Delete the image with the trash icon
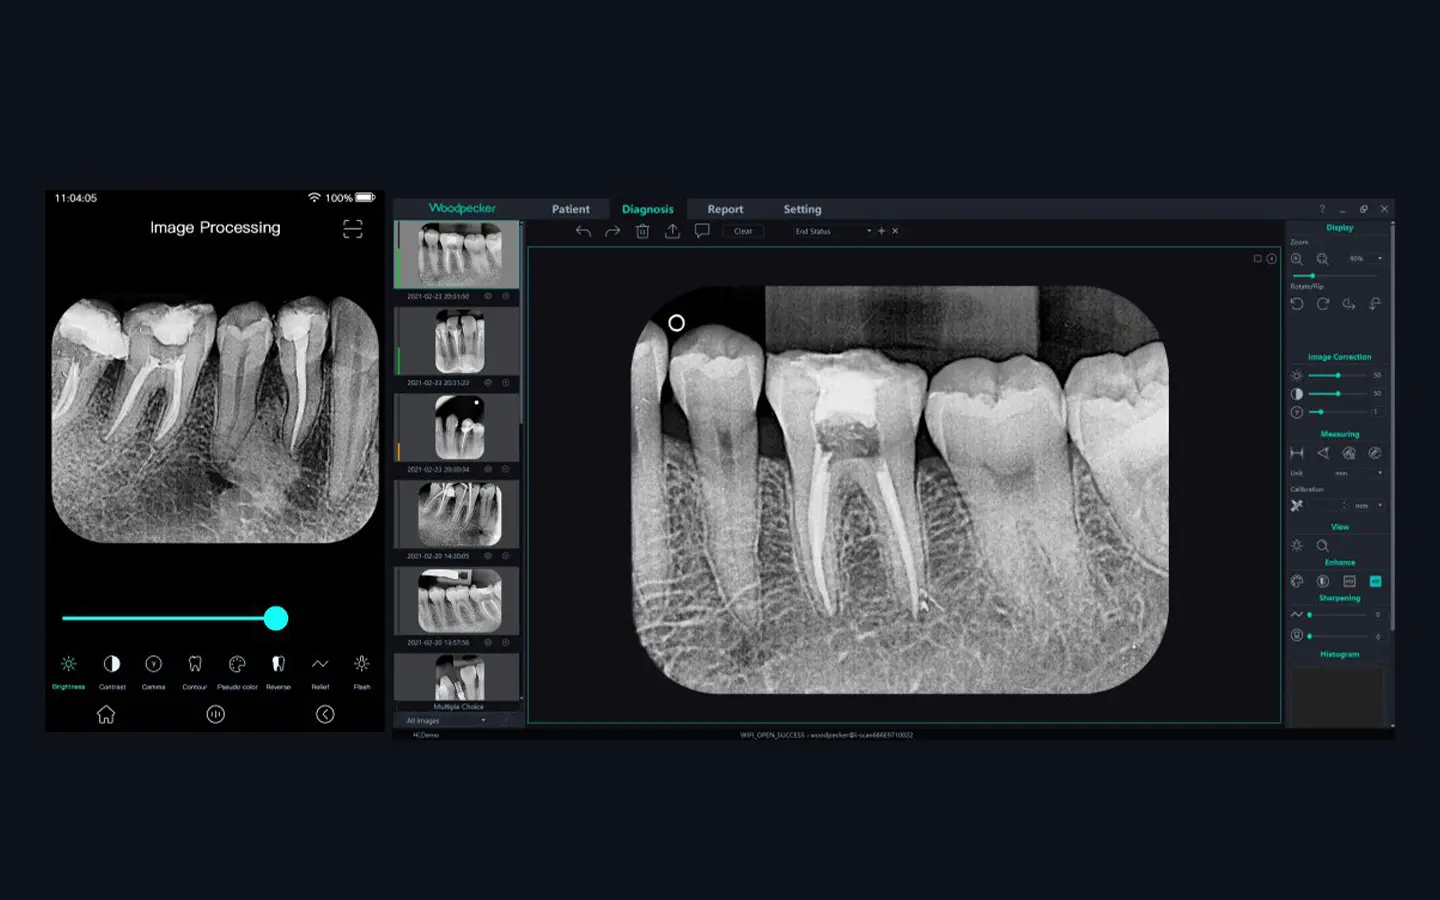Viewport: 1440px width, 900px height. click(x=643, y=231)
